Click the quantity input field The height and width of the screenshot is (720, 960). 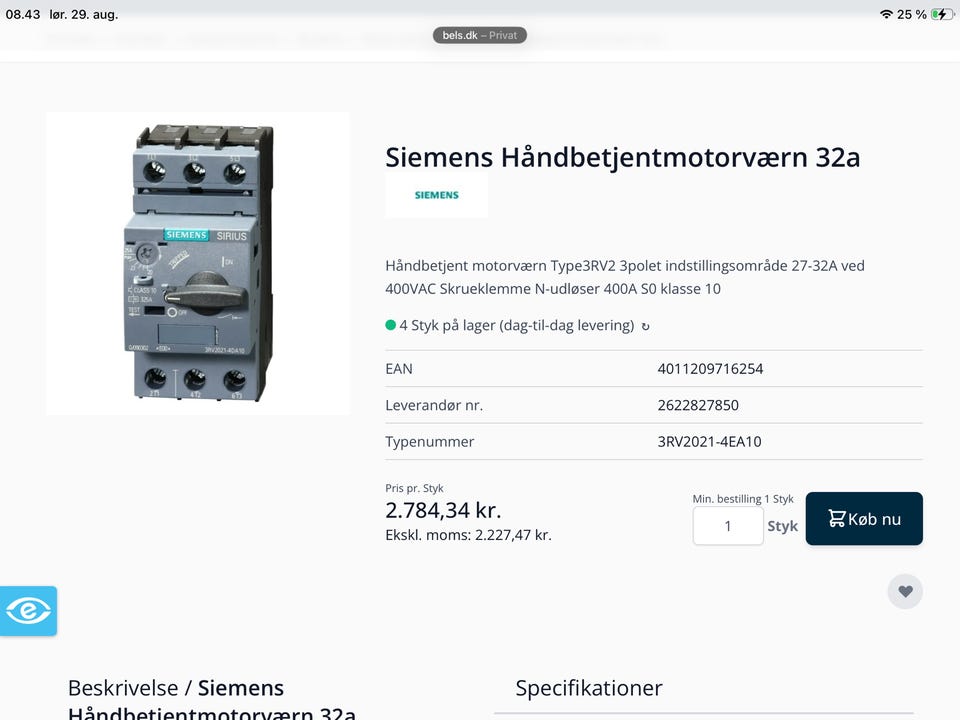728,526
